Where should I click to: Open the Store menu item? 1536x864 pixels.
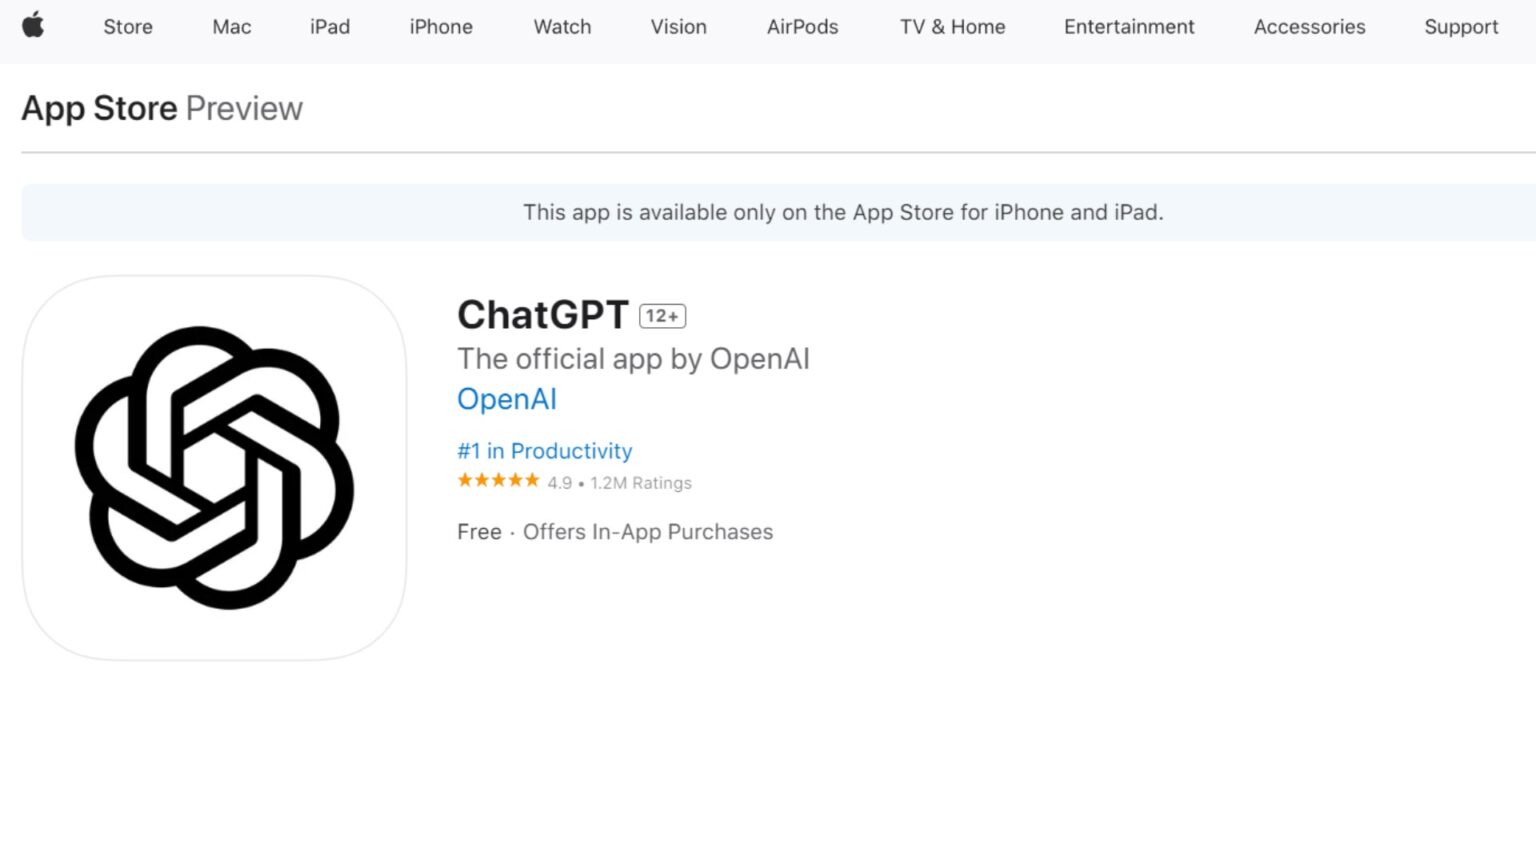pos(128,27)
